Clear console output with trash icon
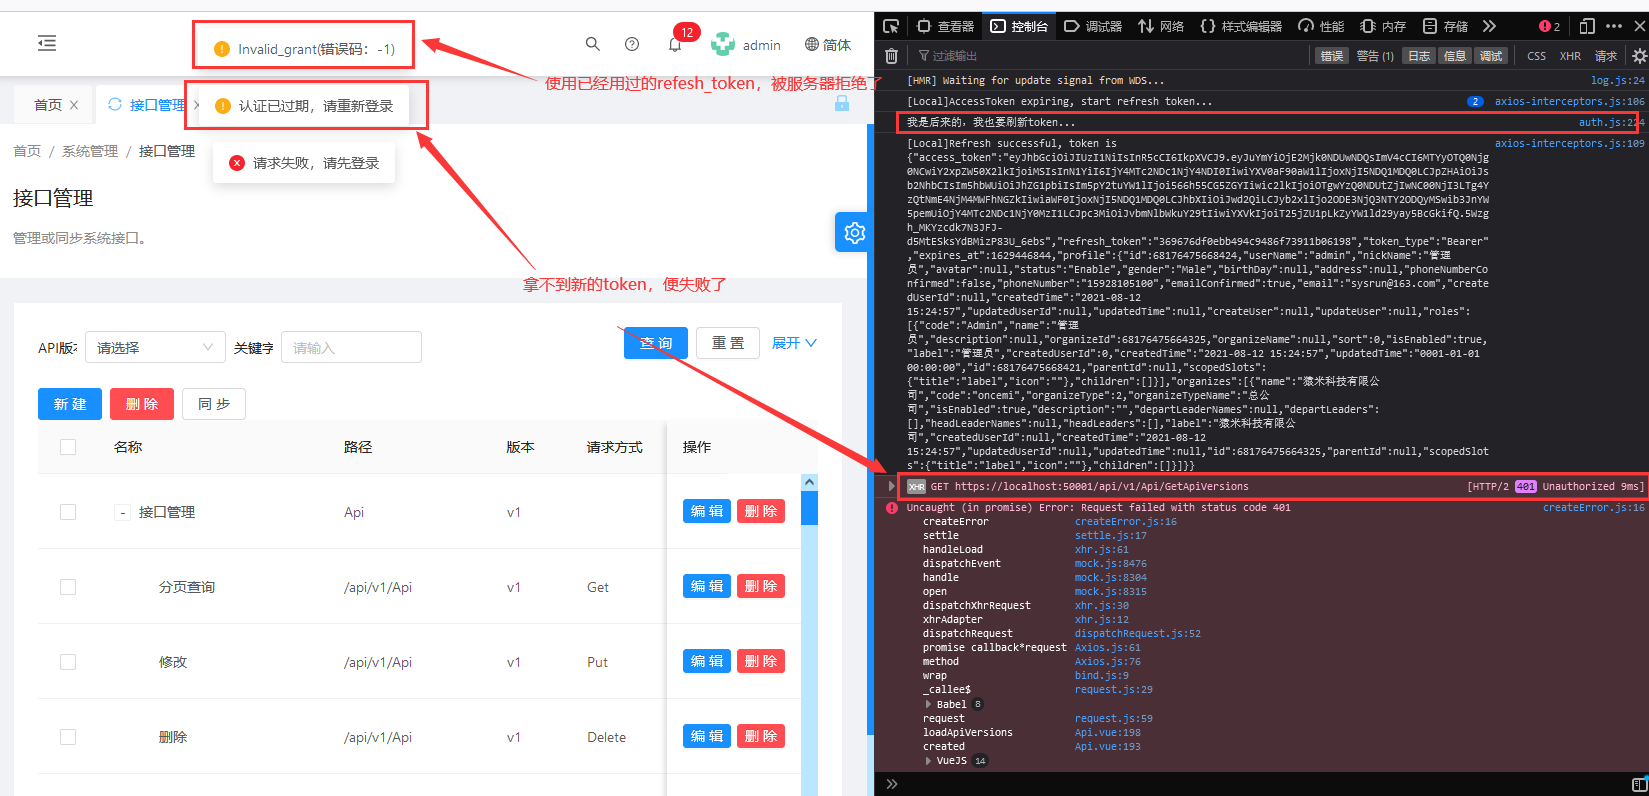The height and width of the screenshot is (796, 1649). click(891, 56)
